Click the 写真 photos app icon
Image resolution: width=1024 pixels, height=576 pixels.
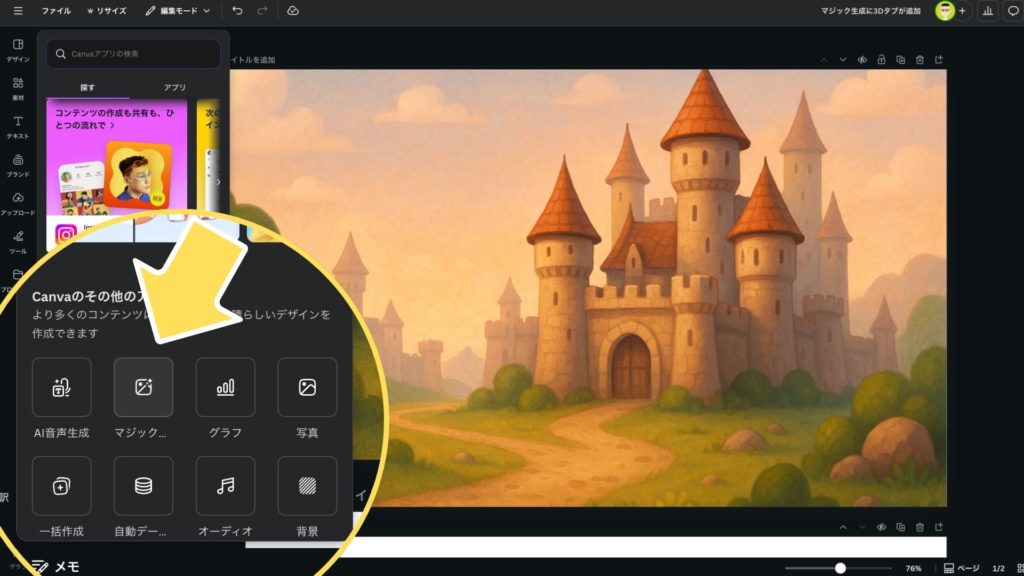tap(307, 387)
